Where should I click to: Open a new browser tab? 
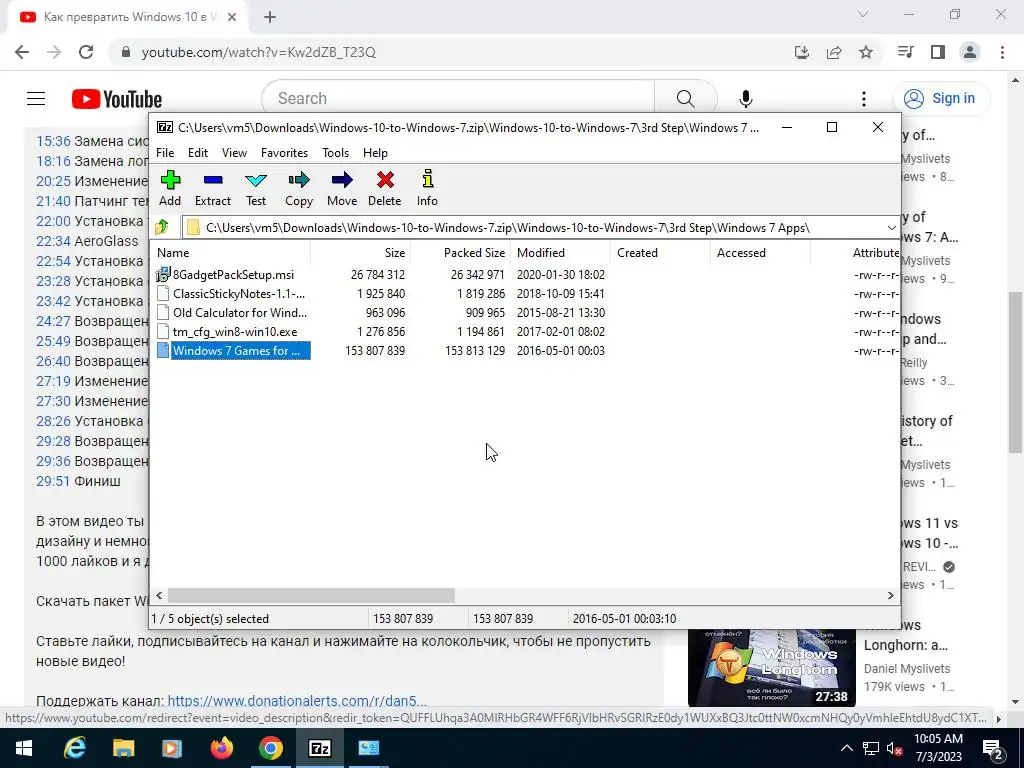point(270,17)
